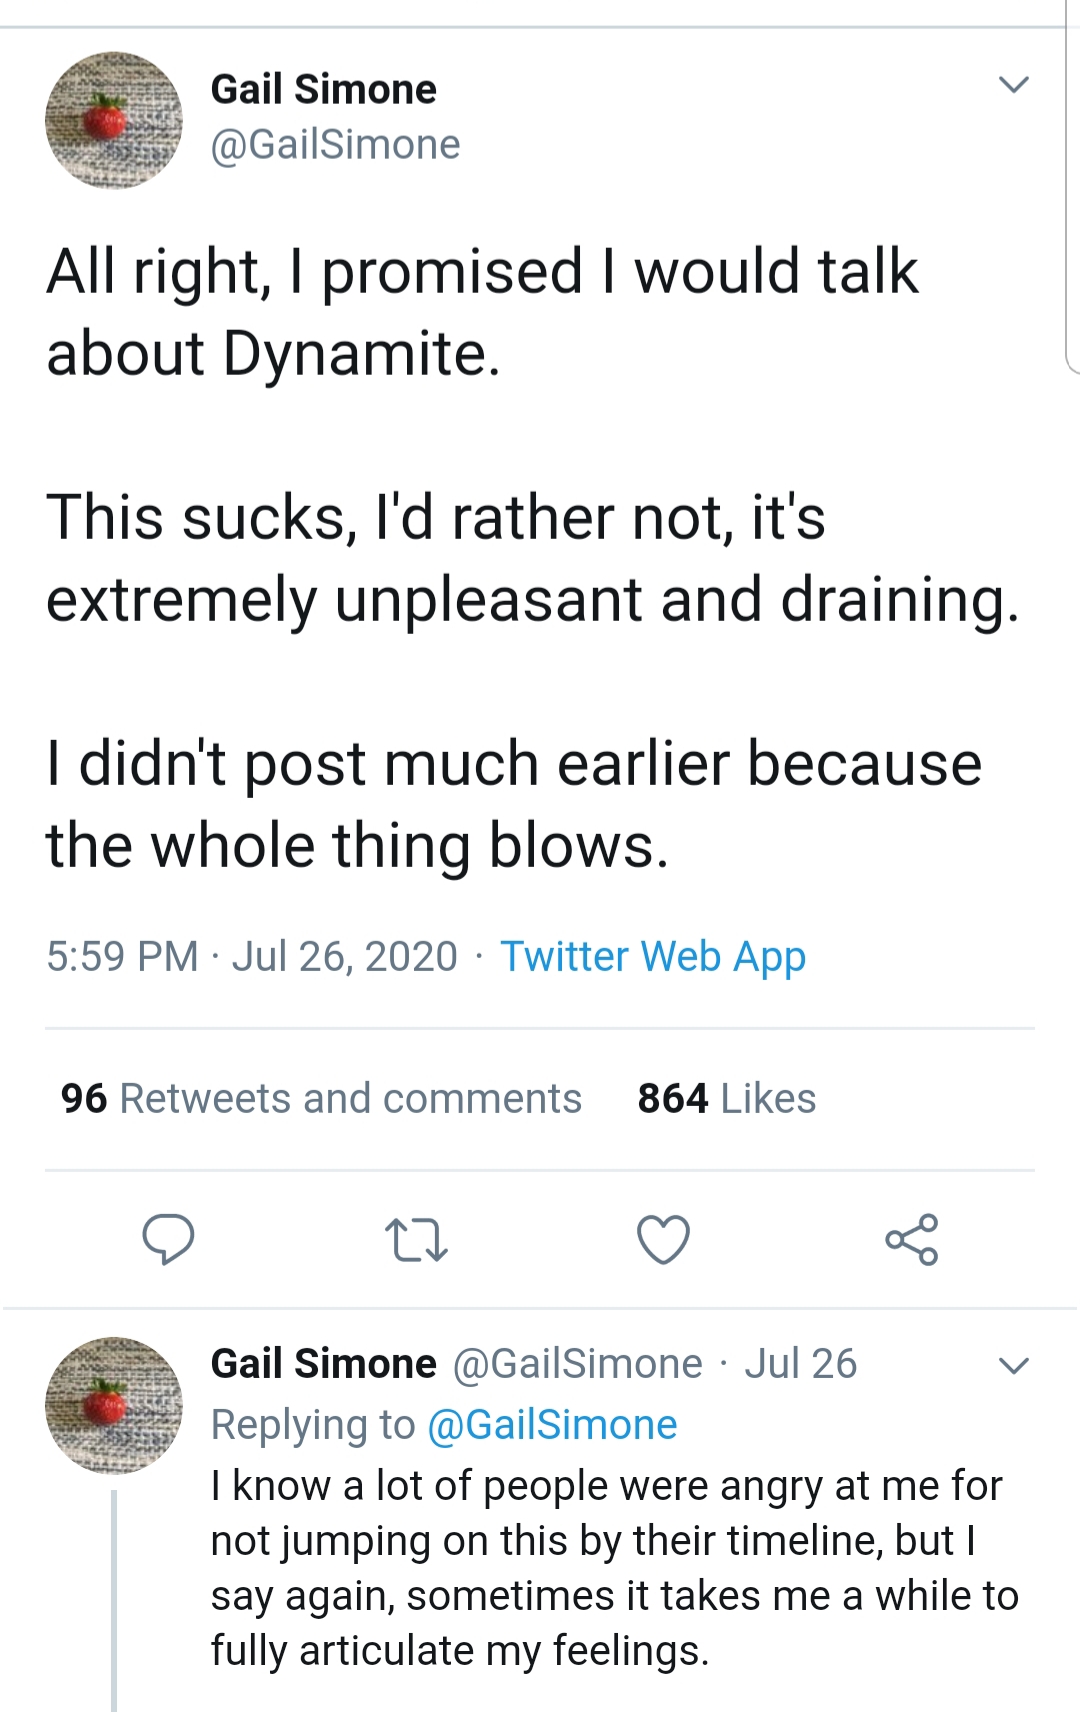Tap the gray thread line below the reply avatar
Viewport: 1080px width, 1712px height.
(114, 1600)
